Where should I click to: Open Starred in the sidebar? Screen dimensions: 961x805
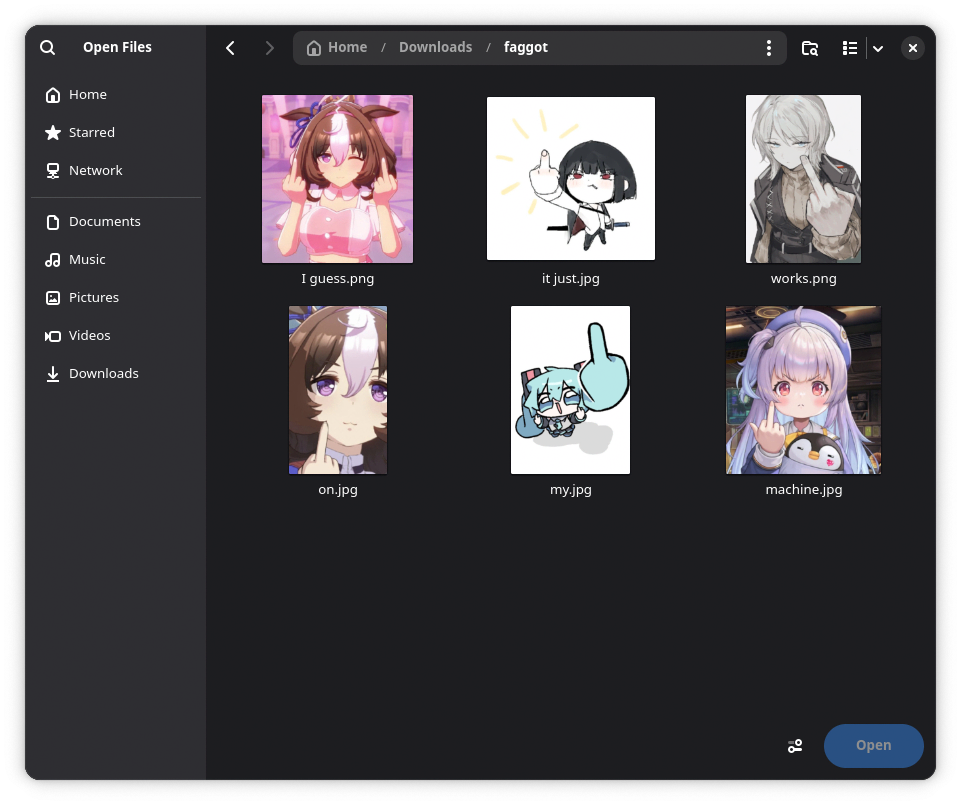coord(116,132)
